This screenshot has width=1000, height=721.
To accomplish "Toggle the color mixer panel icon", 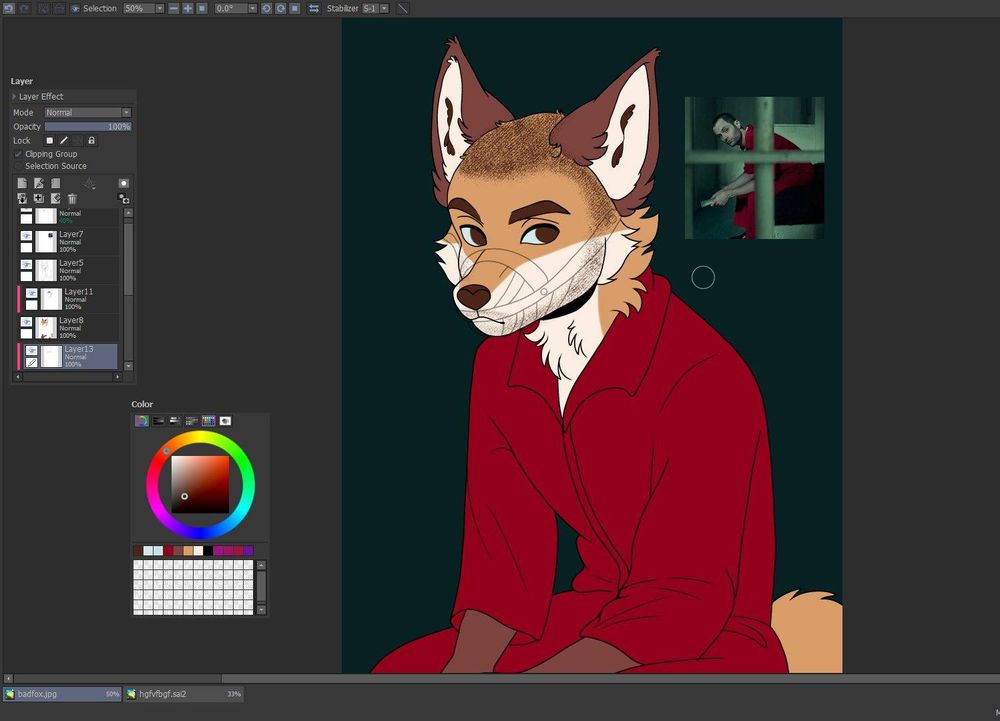I will [x=191, y=421].
